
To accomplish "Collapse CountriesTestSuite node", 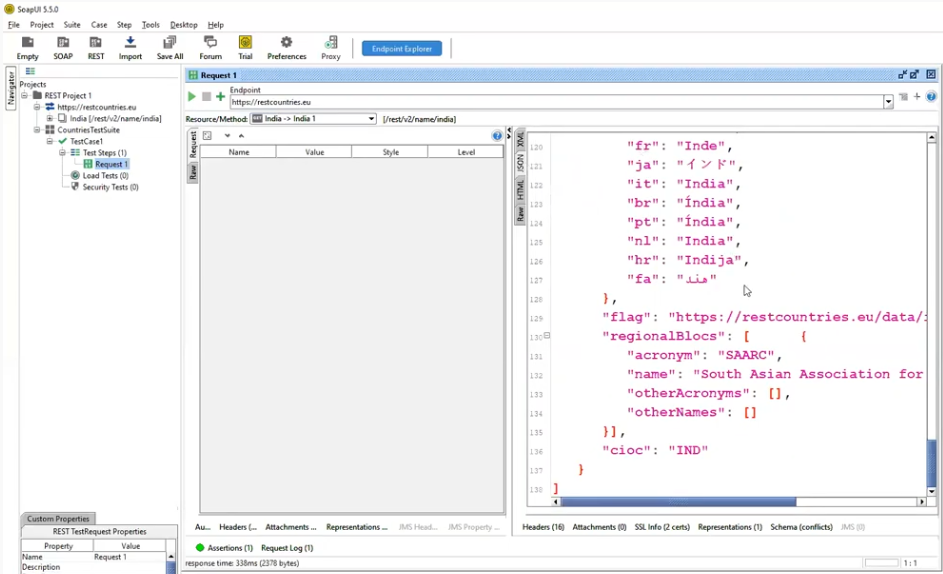I will [37, 130].
